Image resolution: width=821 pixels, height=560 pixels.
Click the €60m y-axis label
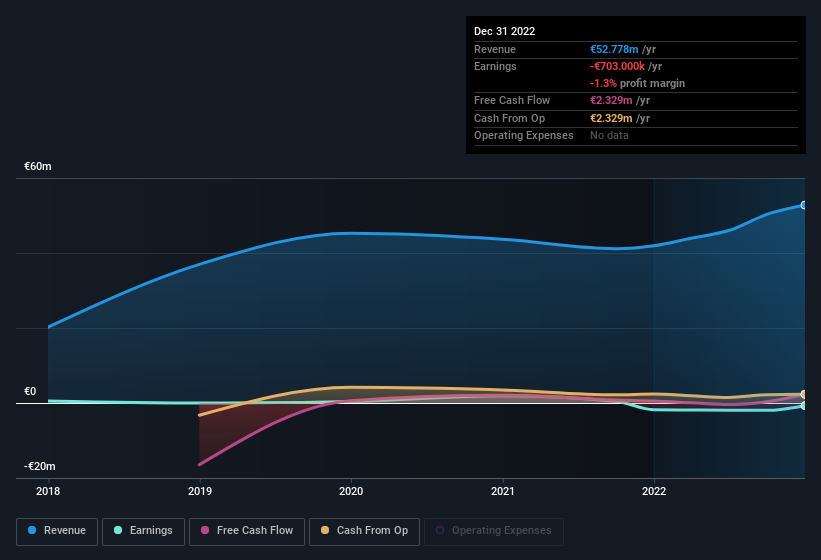click(38, 166)
